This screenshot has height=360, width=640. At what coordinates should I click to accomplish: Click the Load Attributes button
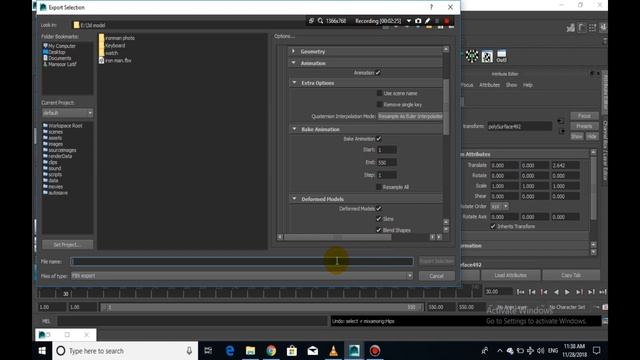point(511,275)
